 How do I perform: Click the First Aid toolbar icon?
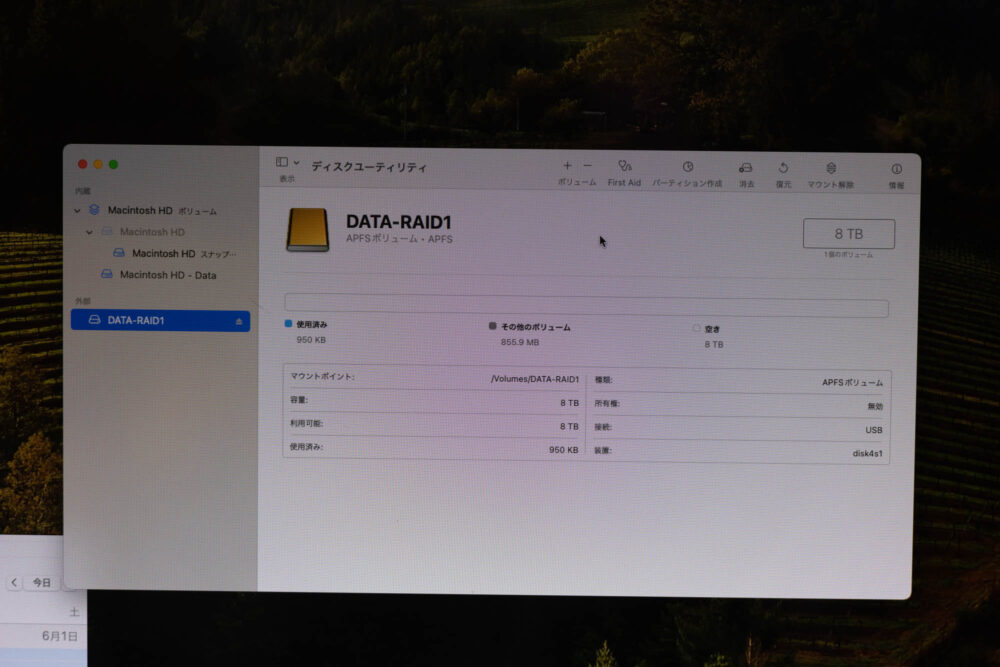click(624, 167)
